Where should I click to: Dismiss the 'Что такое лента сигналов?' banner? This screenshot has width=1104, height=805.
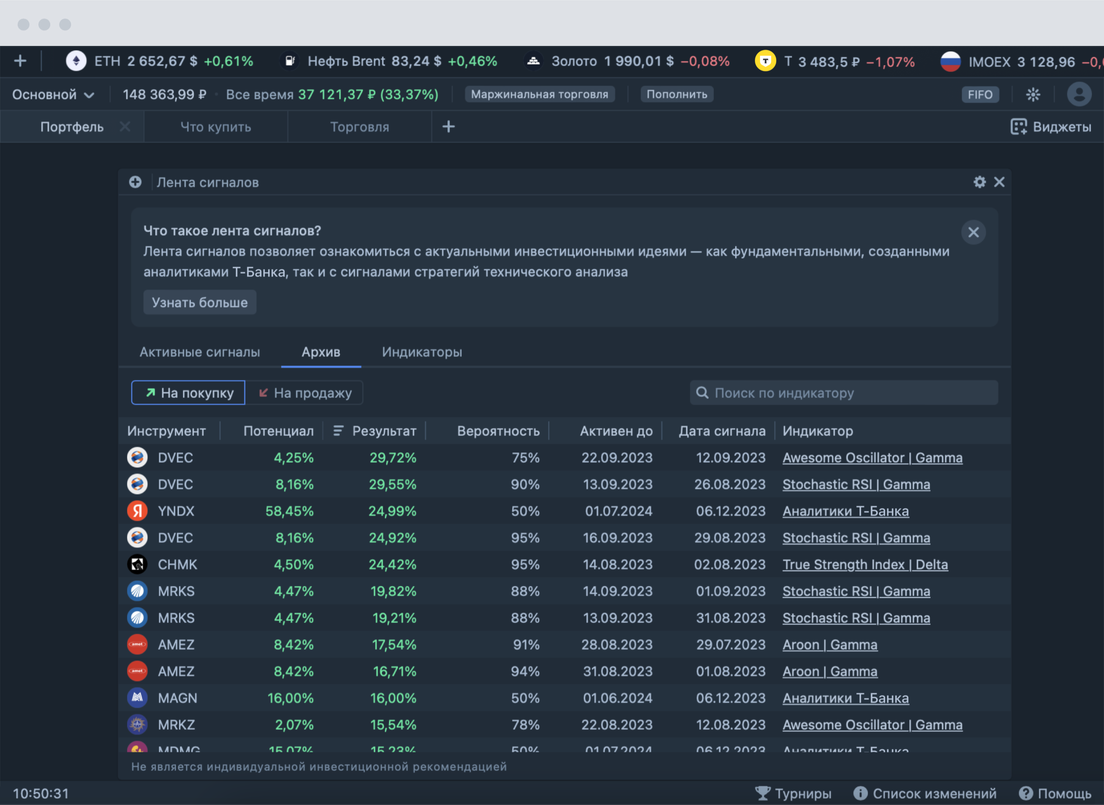pyautogui.click(x=973, y=232)
